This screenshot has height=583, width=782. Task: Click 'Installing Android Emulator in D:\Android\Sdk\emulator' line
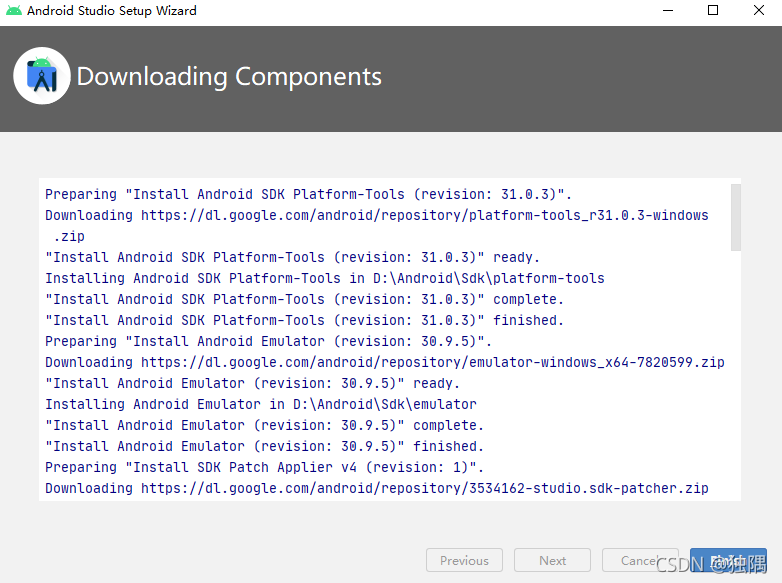pos(261,404)
